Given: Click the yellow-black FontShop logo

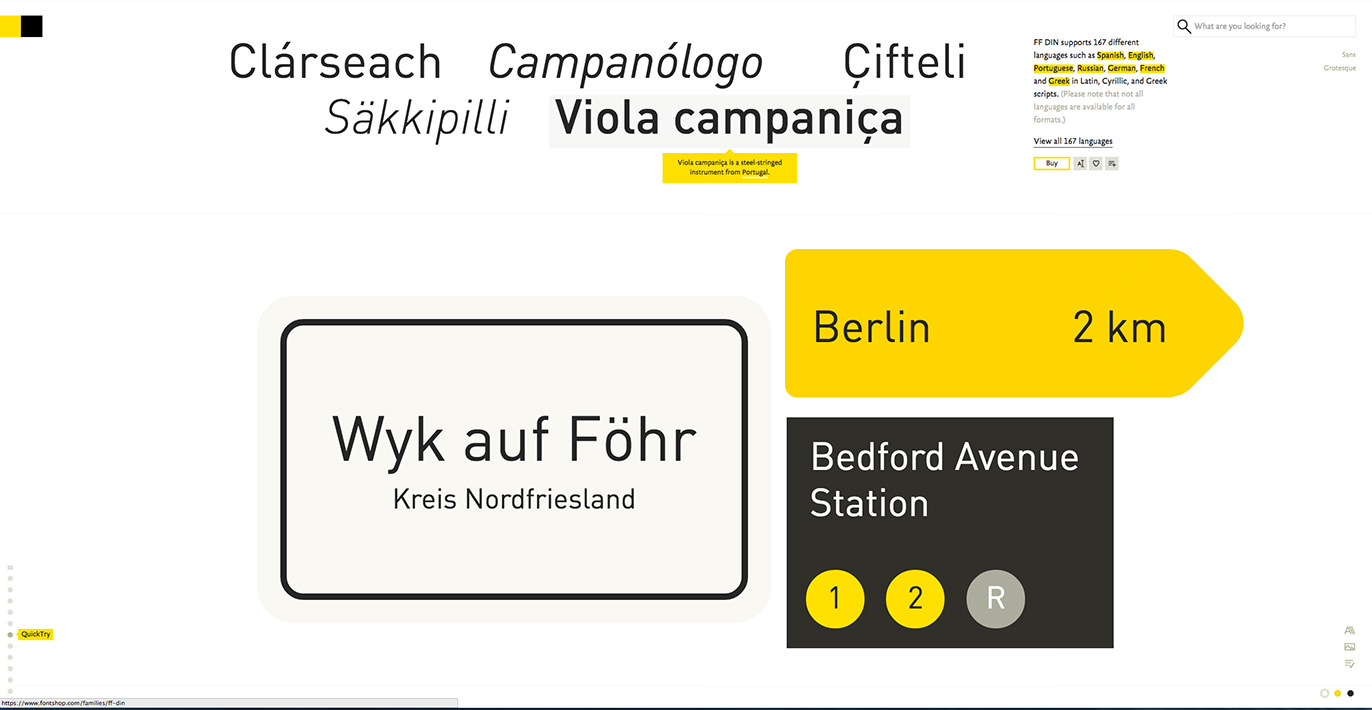Looking at the screenshot, I should (x=21, y=26).
